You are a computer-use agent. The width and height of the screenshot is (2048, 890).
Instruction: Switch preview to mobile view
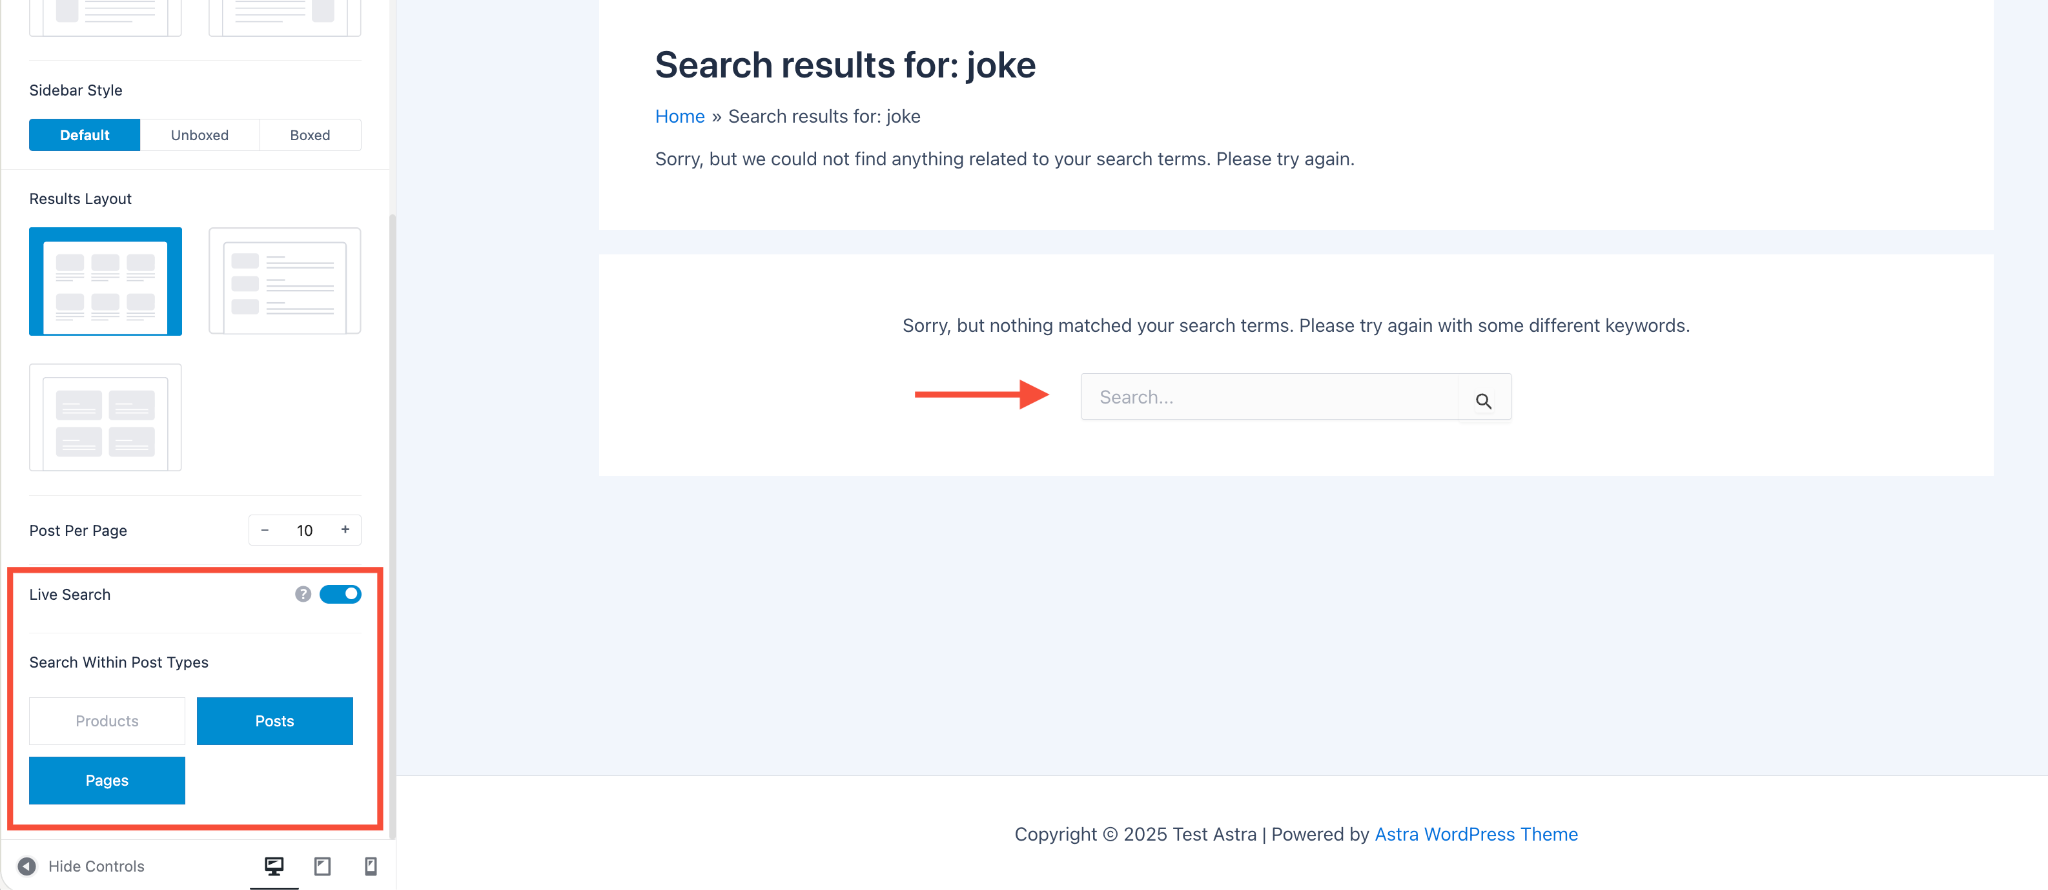tap(370, 866)
